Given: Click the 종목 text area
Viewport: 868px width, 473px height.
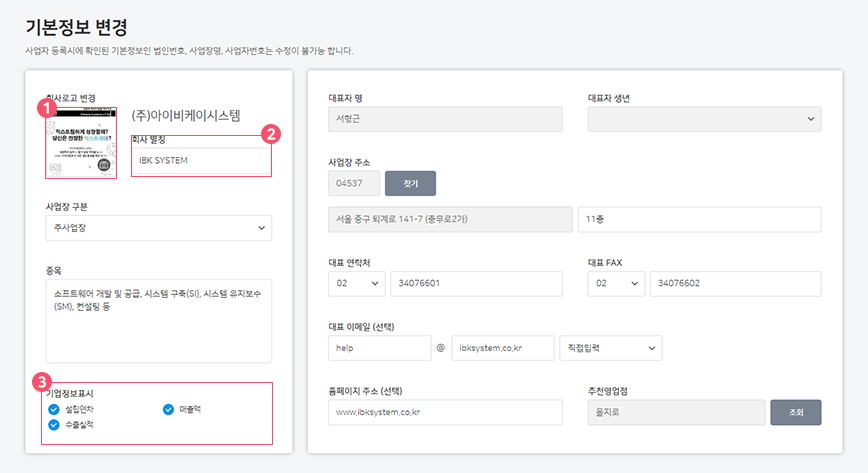Looking at the screenshot, I should (159, 321).
